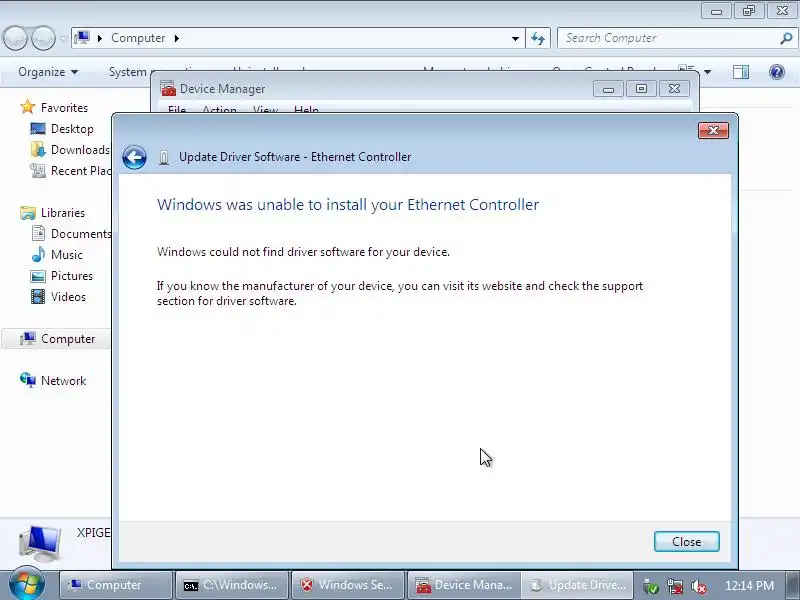Click computer icon in details pane

coord(40,544)
